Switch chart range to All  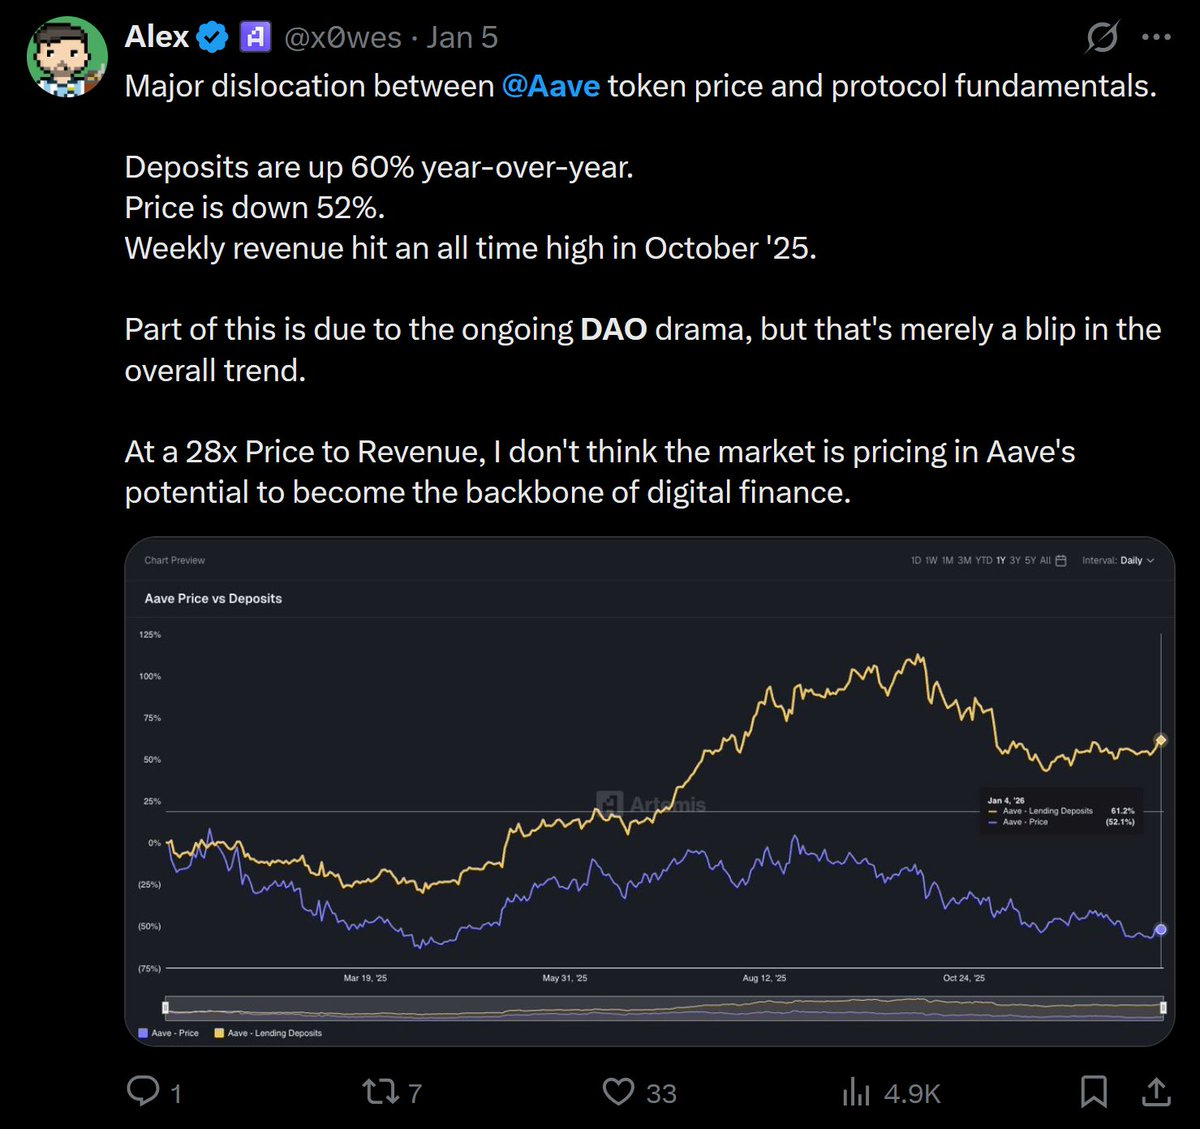pyautogui.click(x=1045, y=561)
